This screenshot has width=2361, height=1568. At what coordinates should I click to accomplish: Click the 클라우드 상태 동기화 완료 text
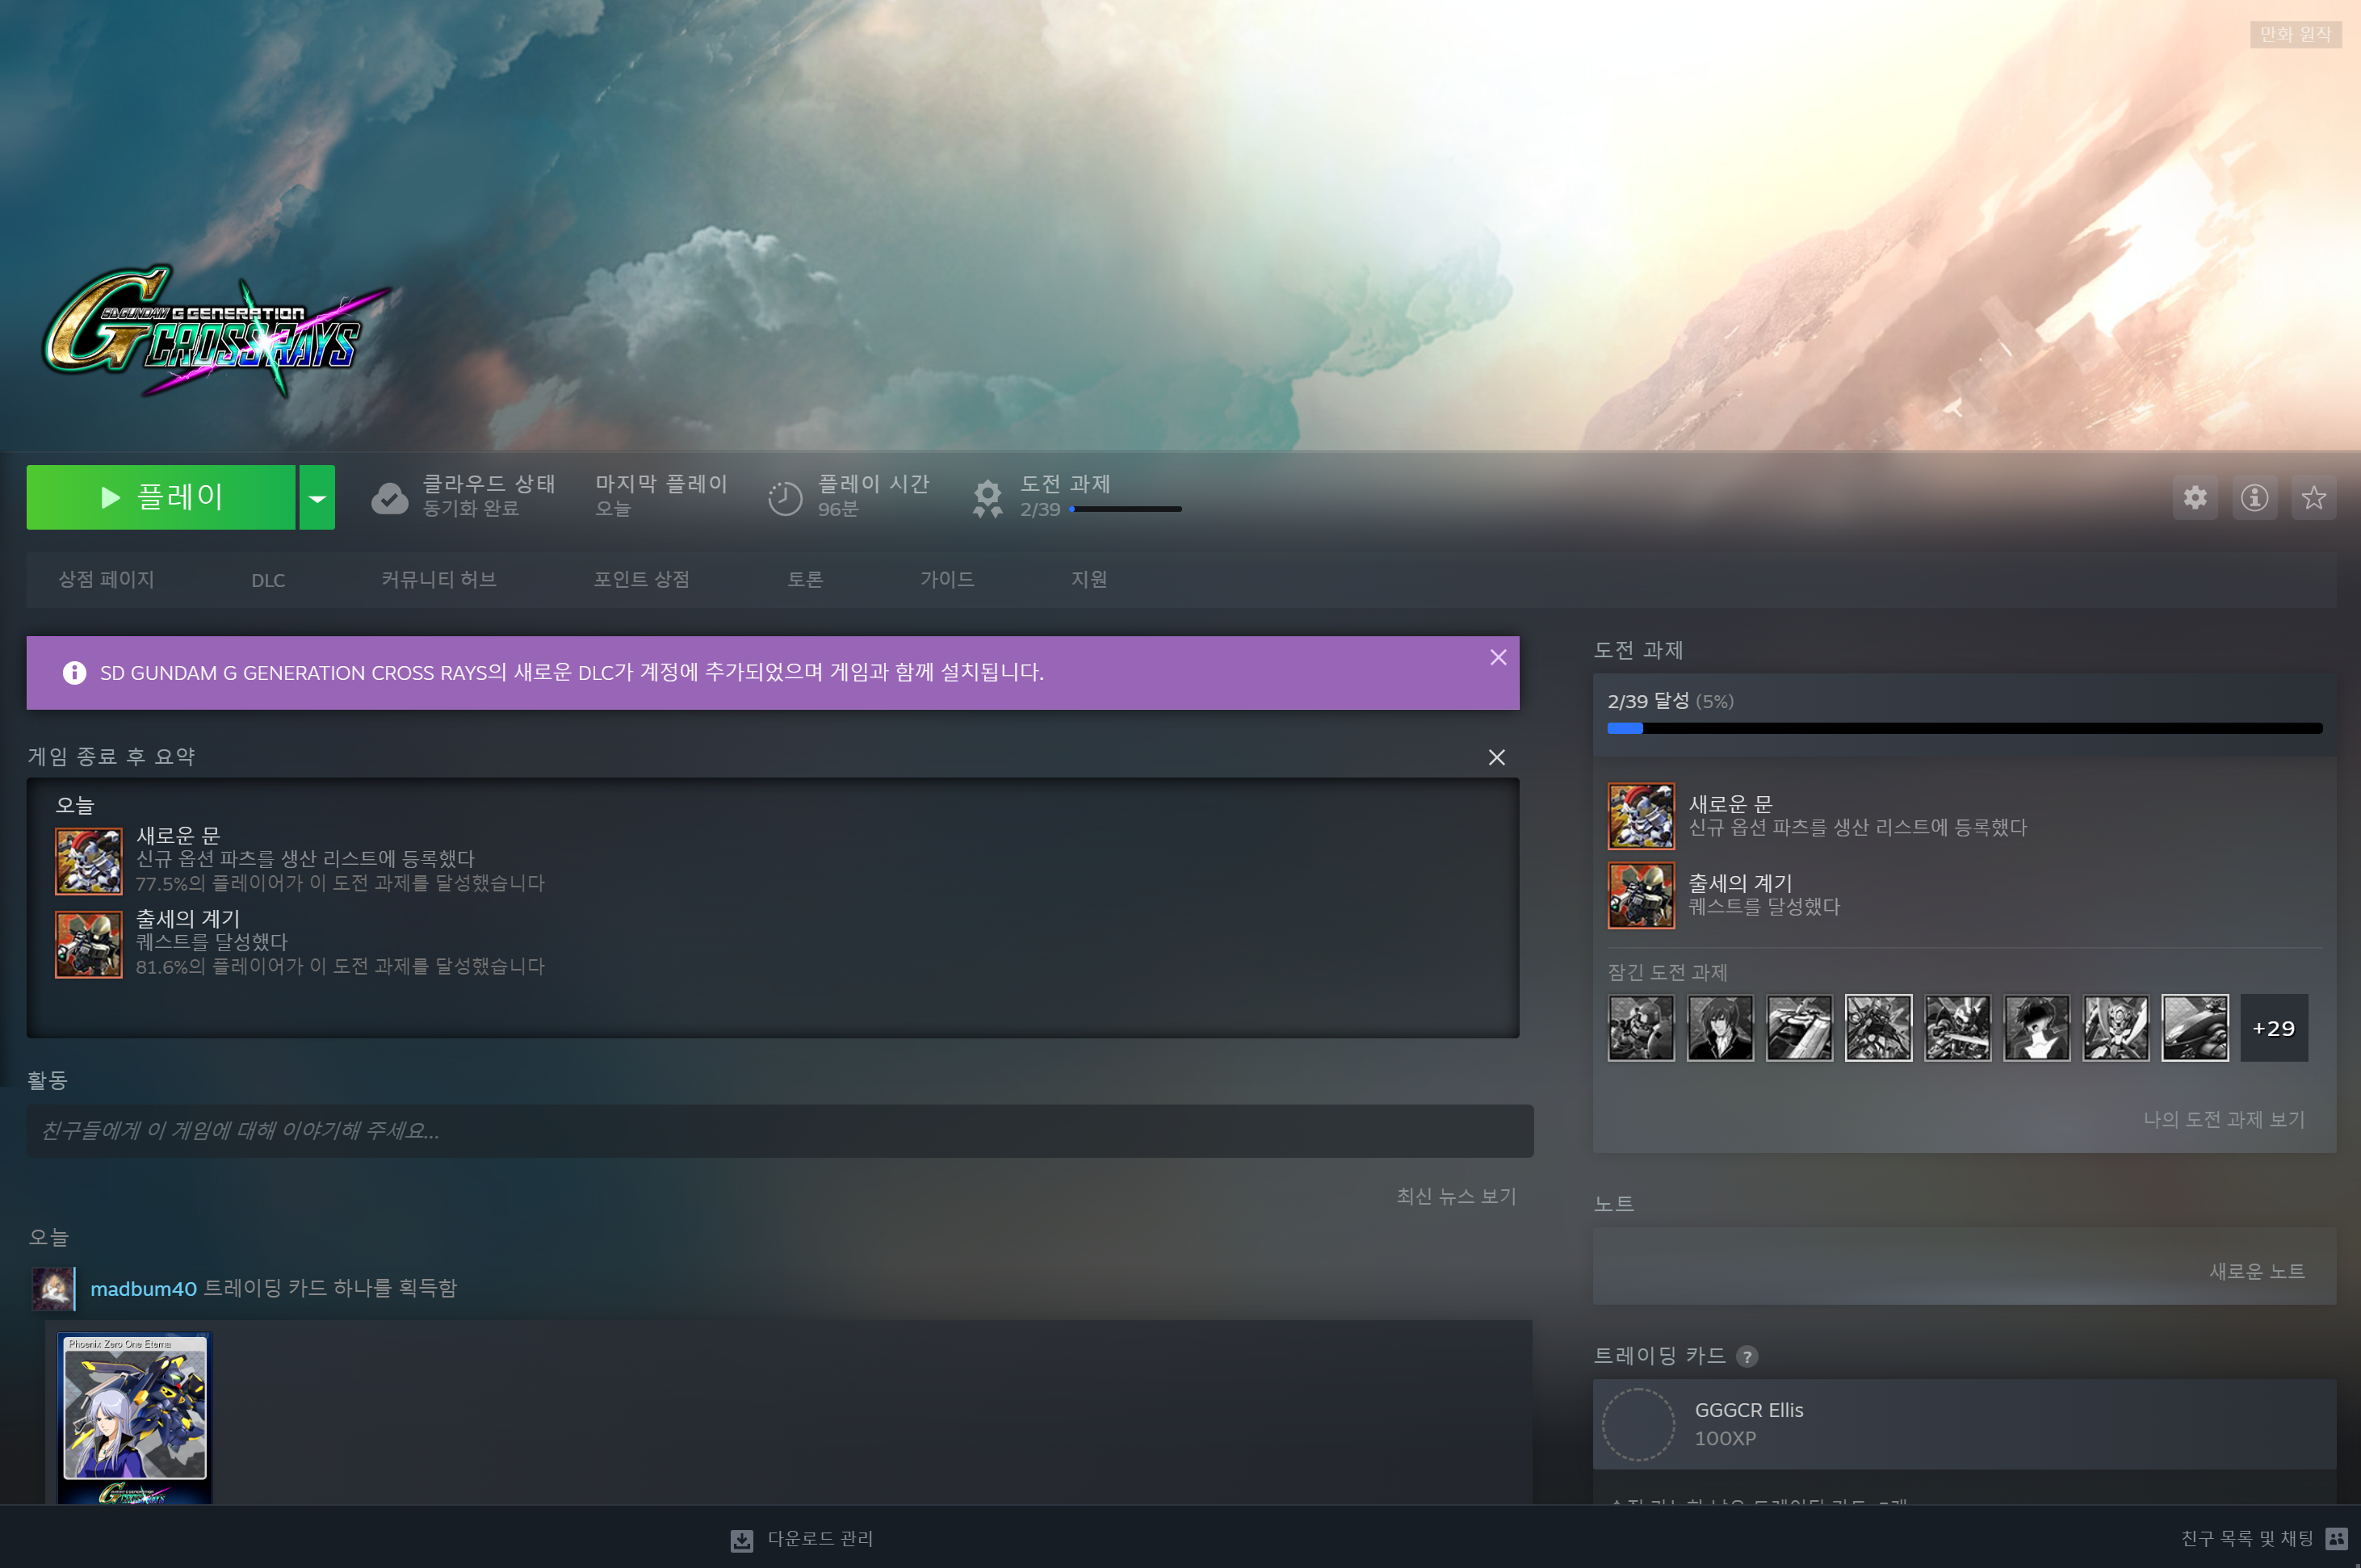click(488, 496)
